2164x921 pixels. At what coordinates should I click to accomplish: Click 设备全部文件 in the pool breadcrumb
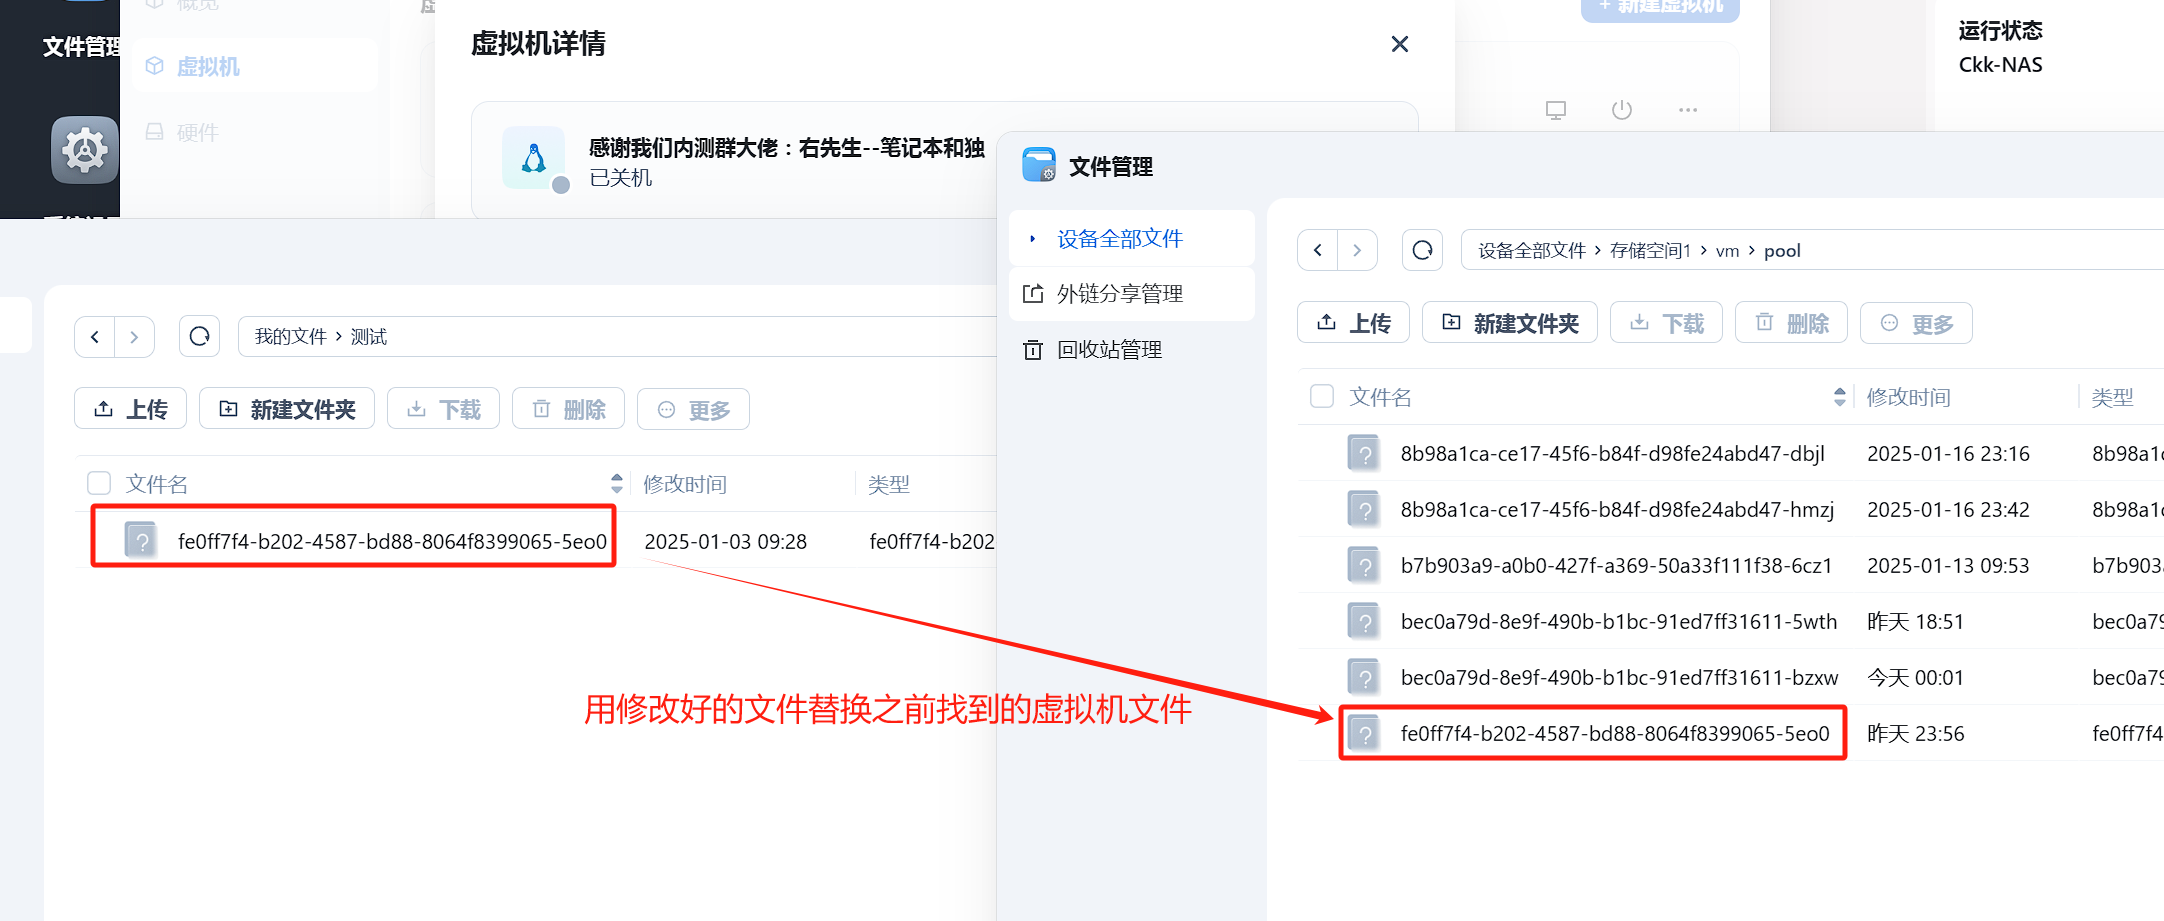[x=1532, y=251]
